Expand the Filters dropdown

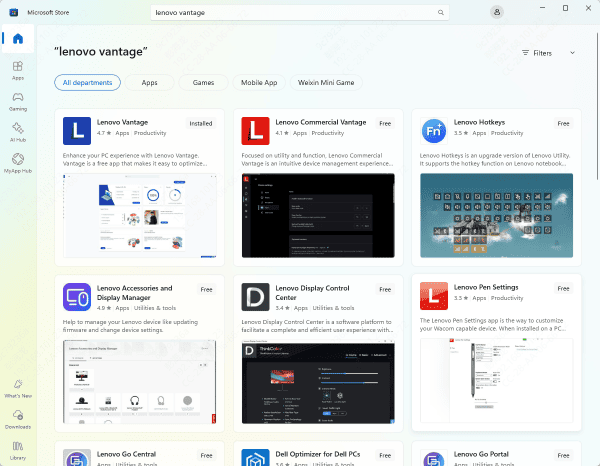[x=548, y=53]
